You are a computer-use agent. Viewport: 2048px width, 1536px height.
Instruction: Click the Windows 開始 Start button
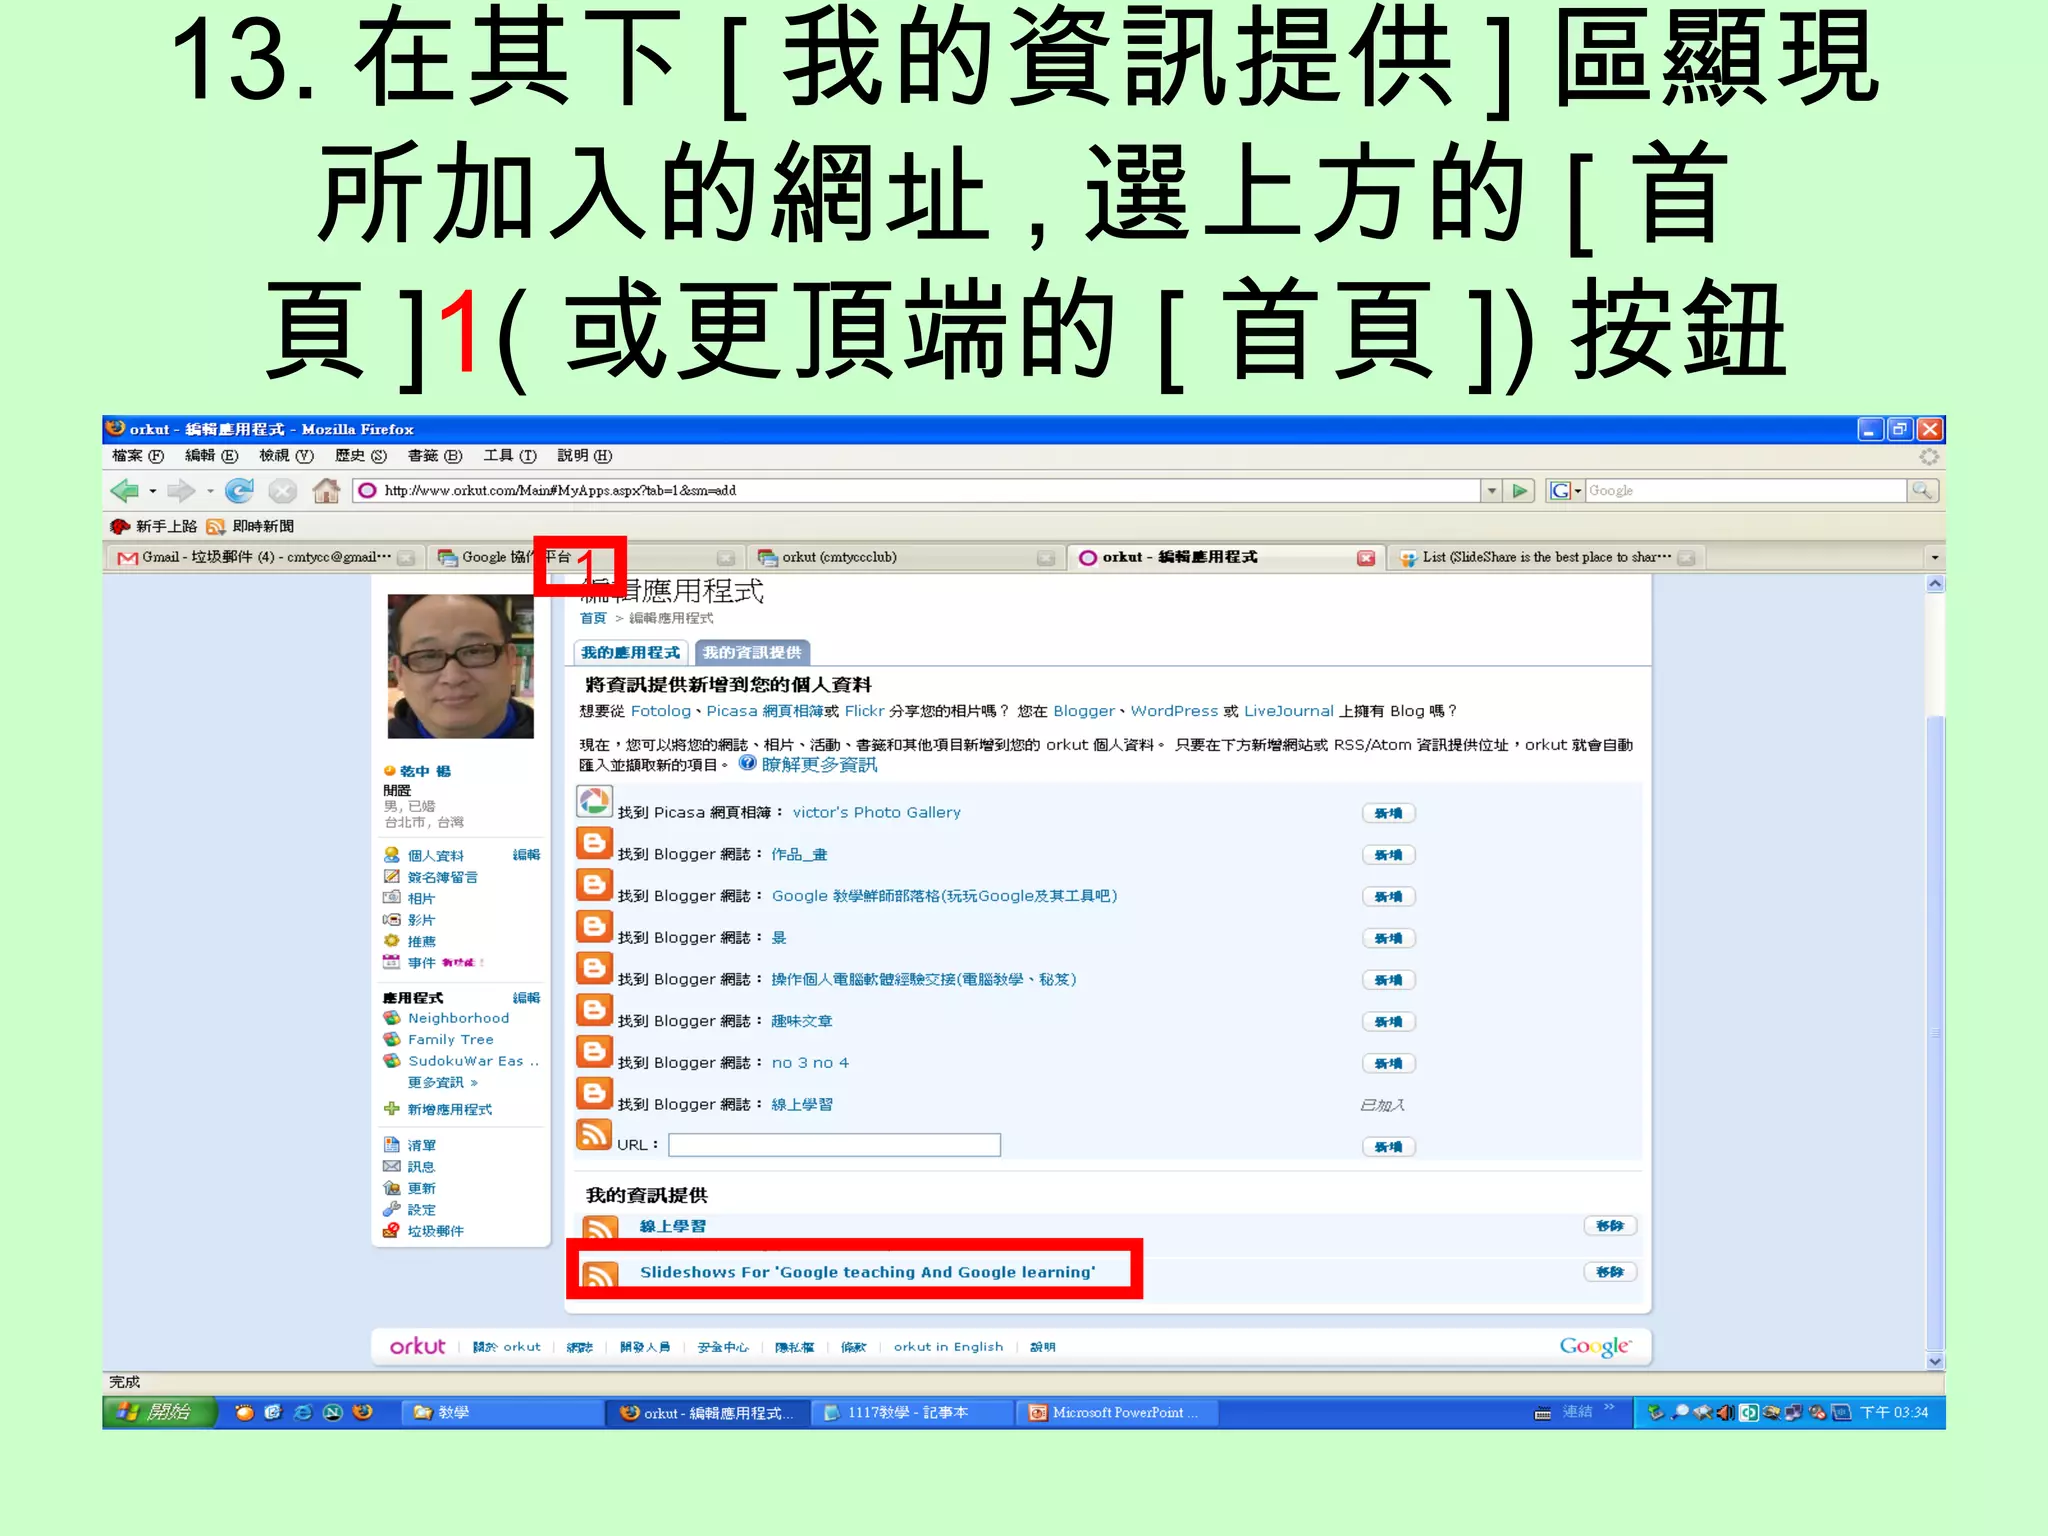pyautogui.click(x=159, y=1412)
